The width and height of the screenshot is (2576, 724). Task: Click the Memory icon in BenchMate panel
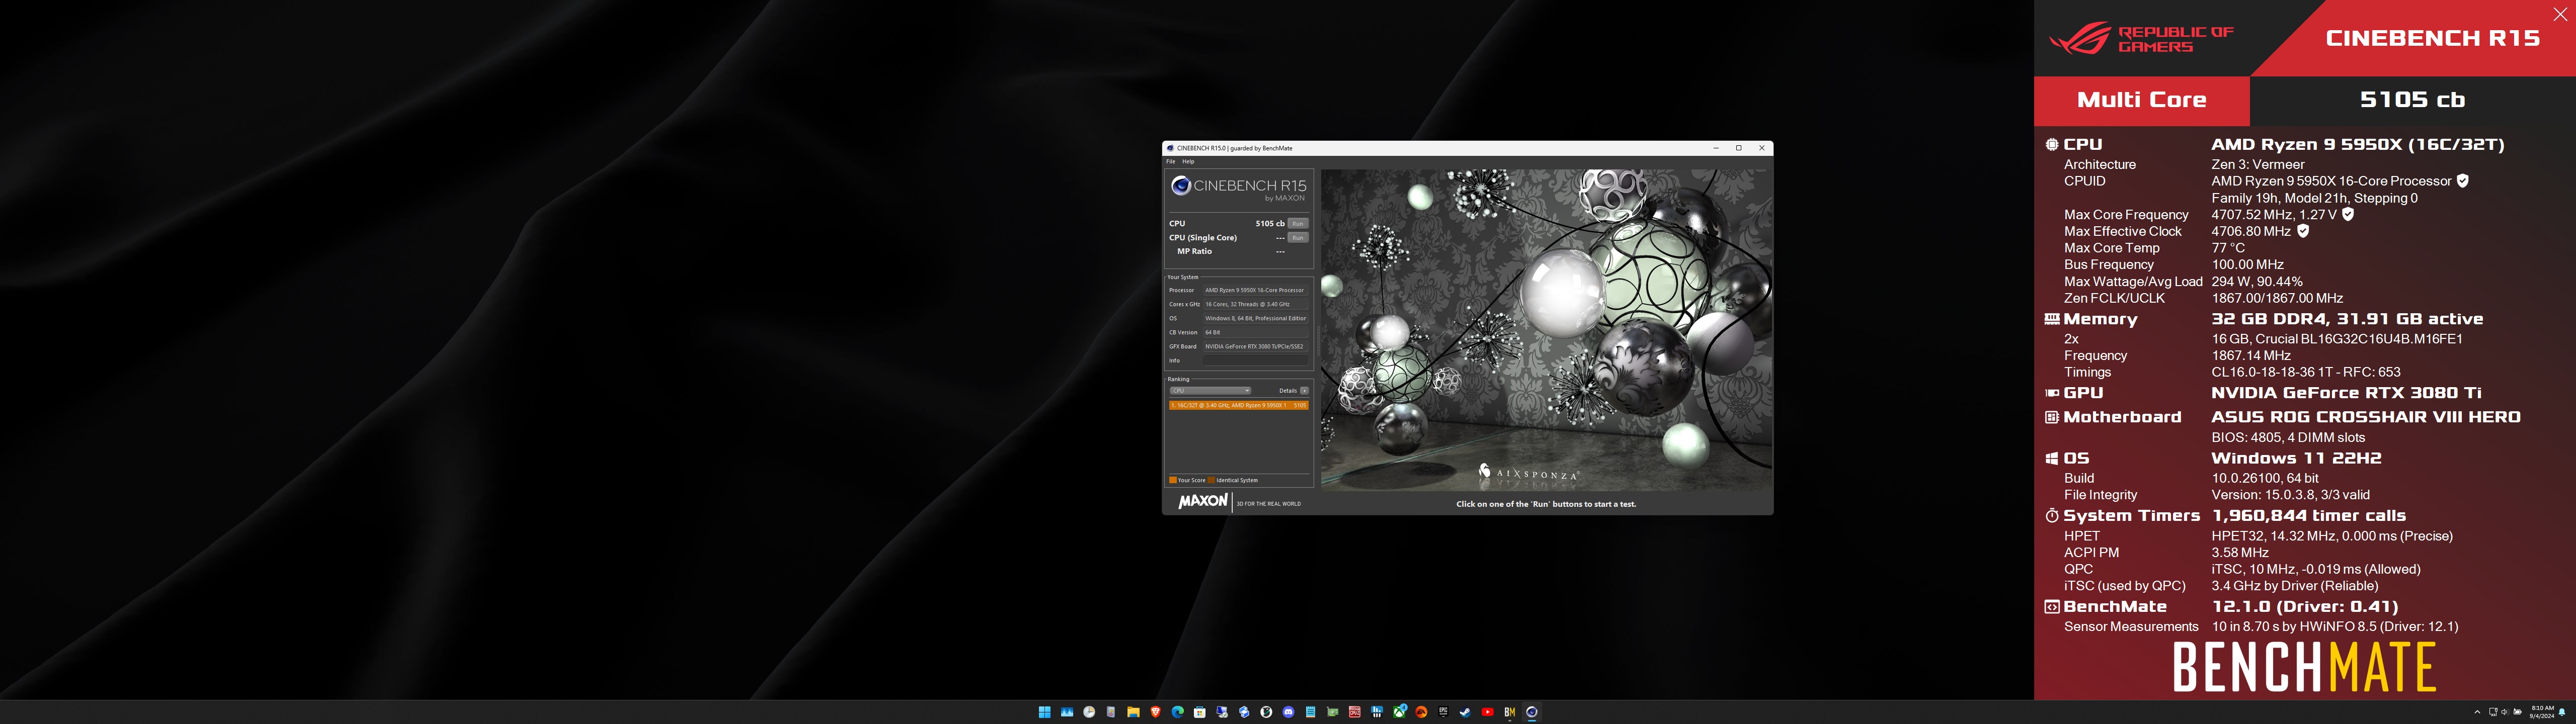[x=2051, y=319]
